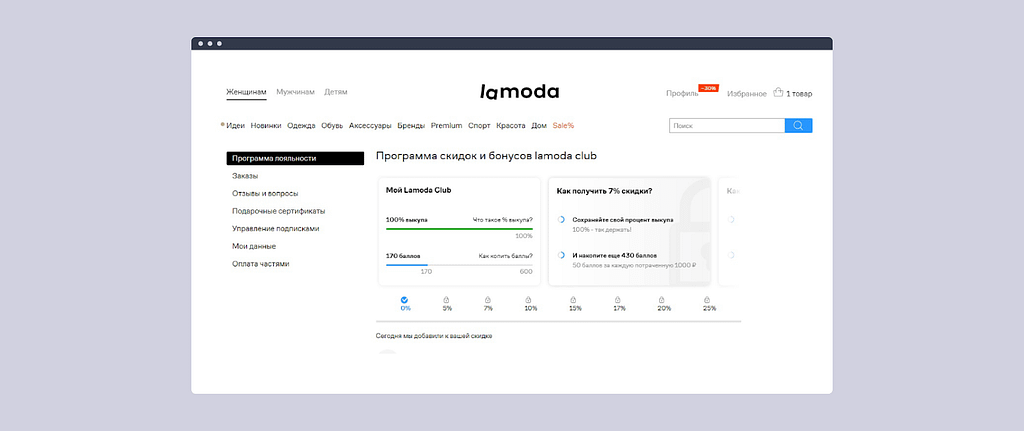
Task: Click the lamoda logo
Action: (x=520, y=91)
